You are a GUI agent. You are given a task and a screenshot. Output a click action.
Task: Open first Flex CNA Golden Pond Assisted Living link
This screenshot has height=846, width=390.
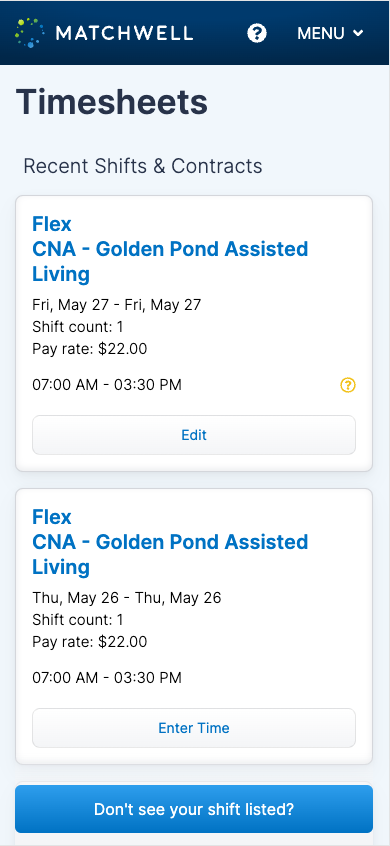point(170,249)
